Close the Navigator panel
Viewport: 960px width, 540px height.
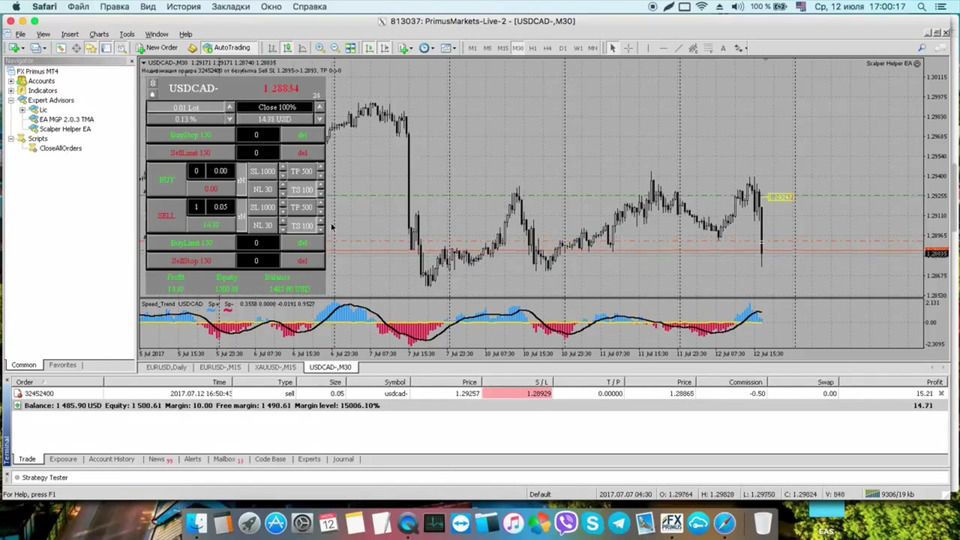[x=131, y=61]
